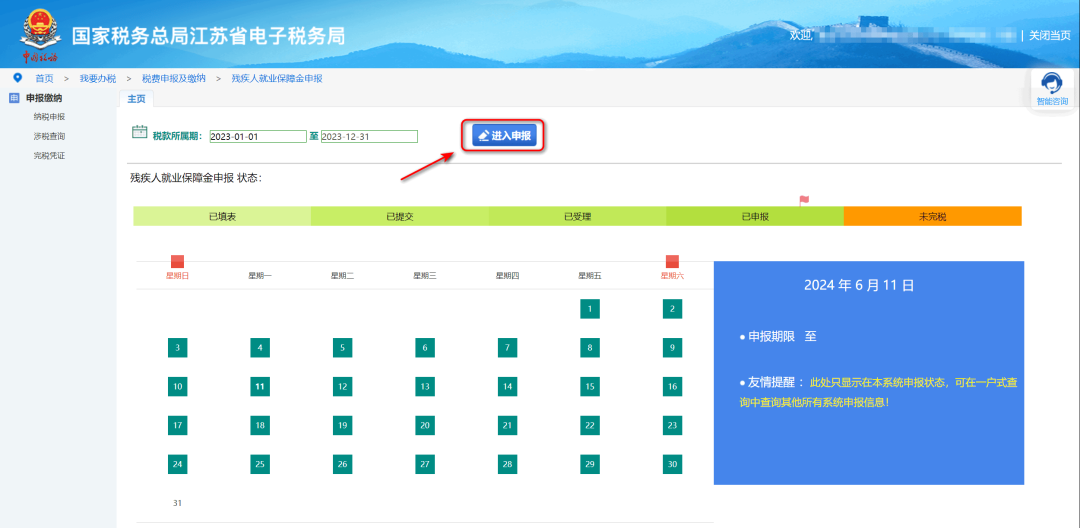Click the red marker above 星期六
This screenshot has height=528, width=1080.
[x=672, y=262]
